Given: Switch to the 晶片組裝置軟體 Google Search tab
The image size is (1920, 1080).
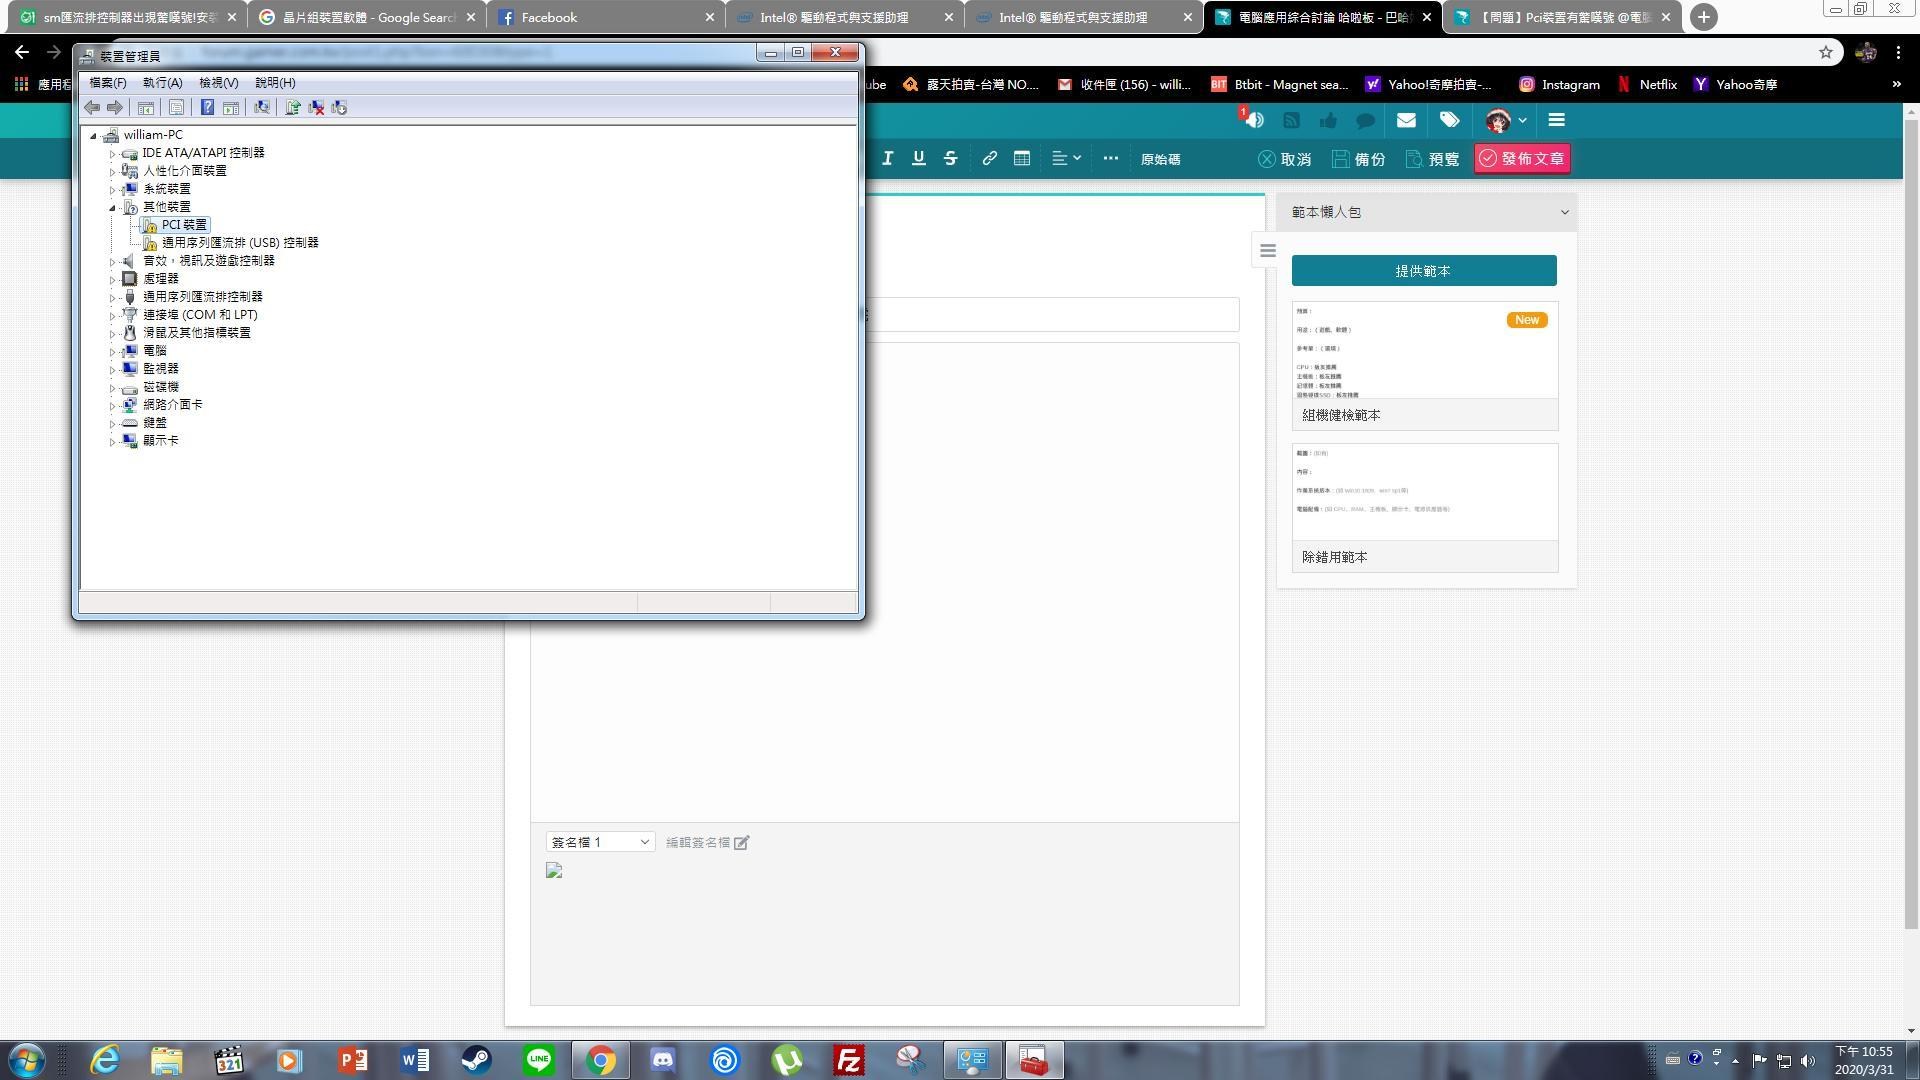Looking at the screenshot, I should click(x=367, y=17).
